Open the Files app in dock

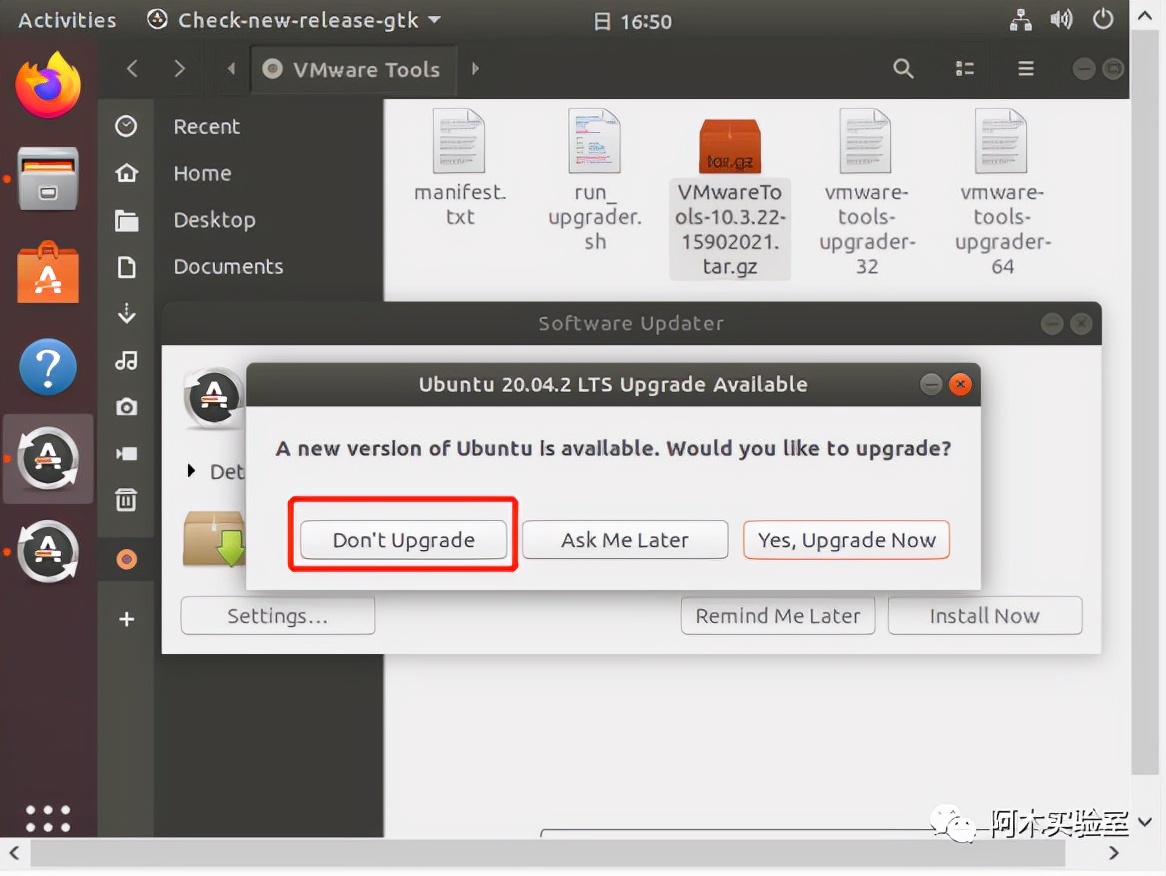pos(48,178)
